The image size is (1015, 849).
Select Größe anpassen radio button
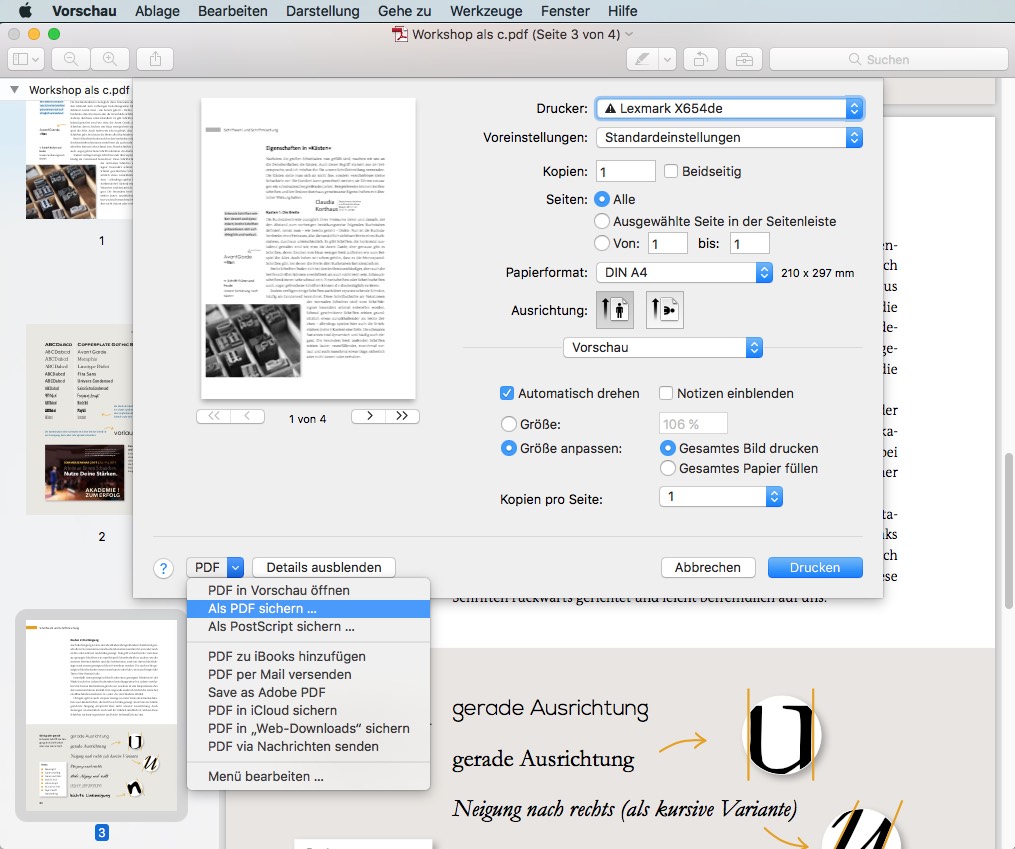point(509,448)
